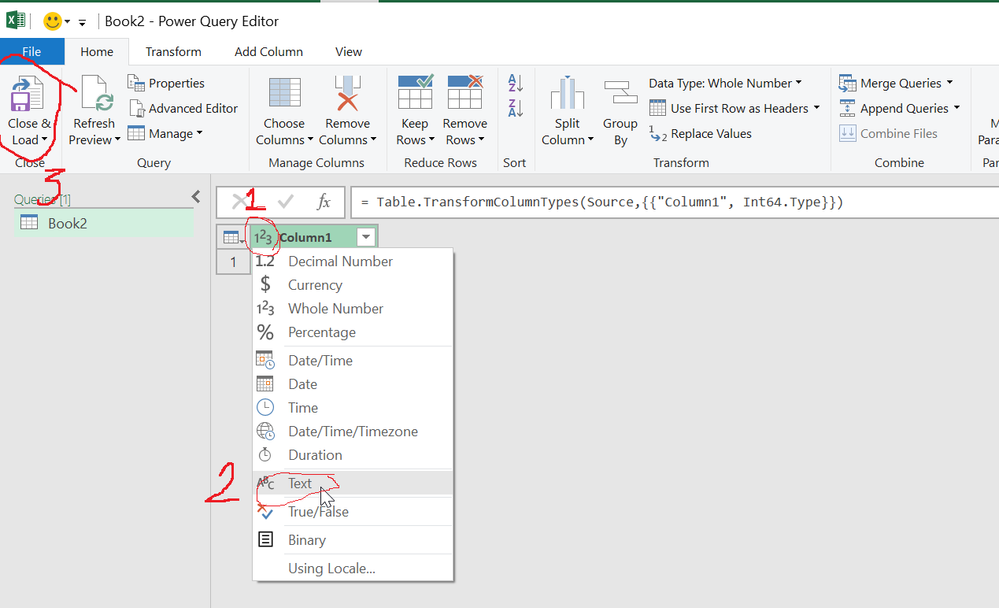Image resolution: width=999 pixels, height=608 pixels.
Task: Switch to the Add Column tab
Action: [269, 52]
